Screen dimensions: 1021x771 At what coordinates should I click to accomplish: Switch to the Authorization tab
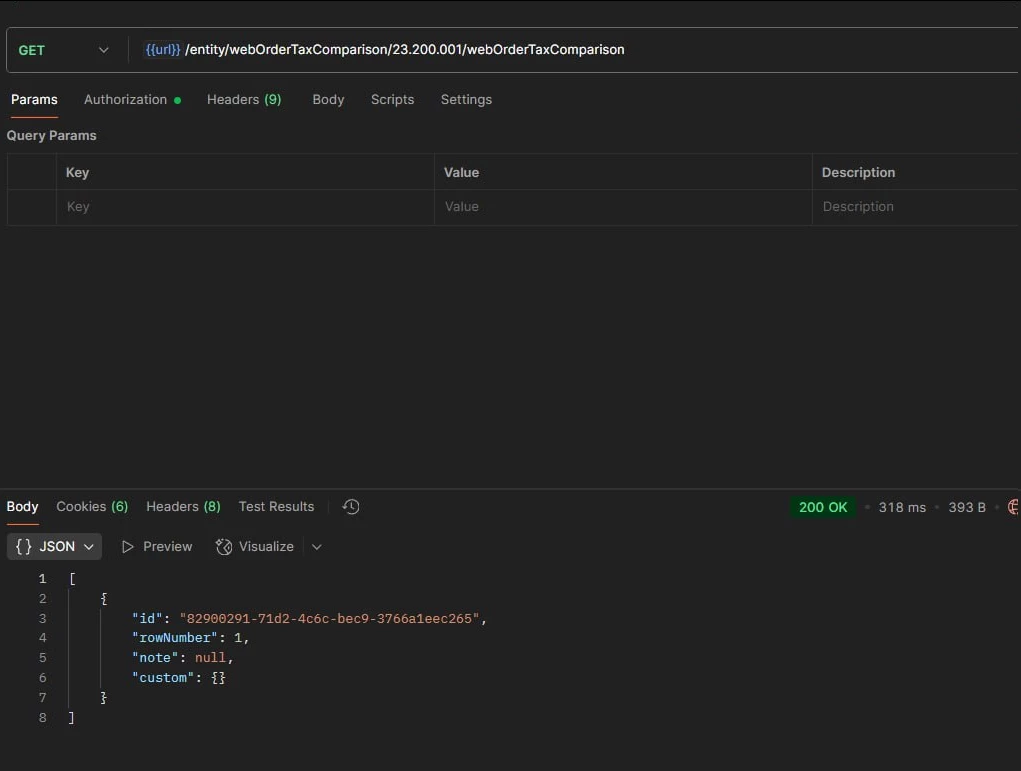124,99
